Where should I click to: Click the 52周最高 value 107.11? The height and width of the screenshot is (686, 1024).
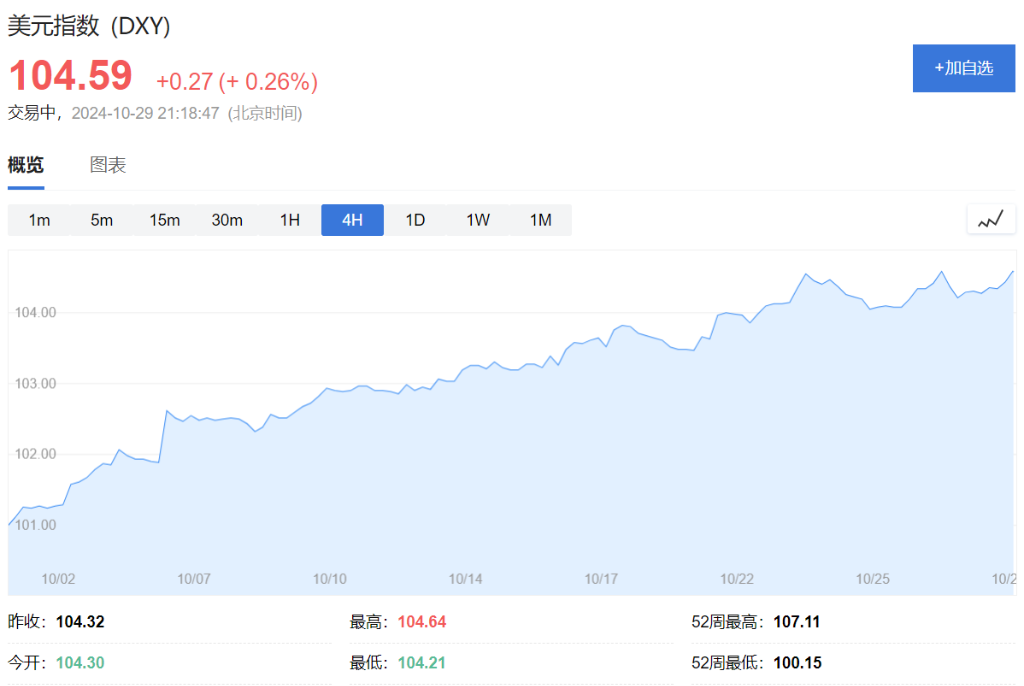point(797,622)
